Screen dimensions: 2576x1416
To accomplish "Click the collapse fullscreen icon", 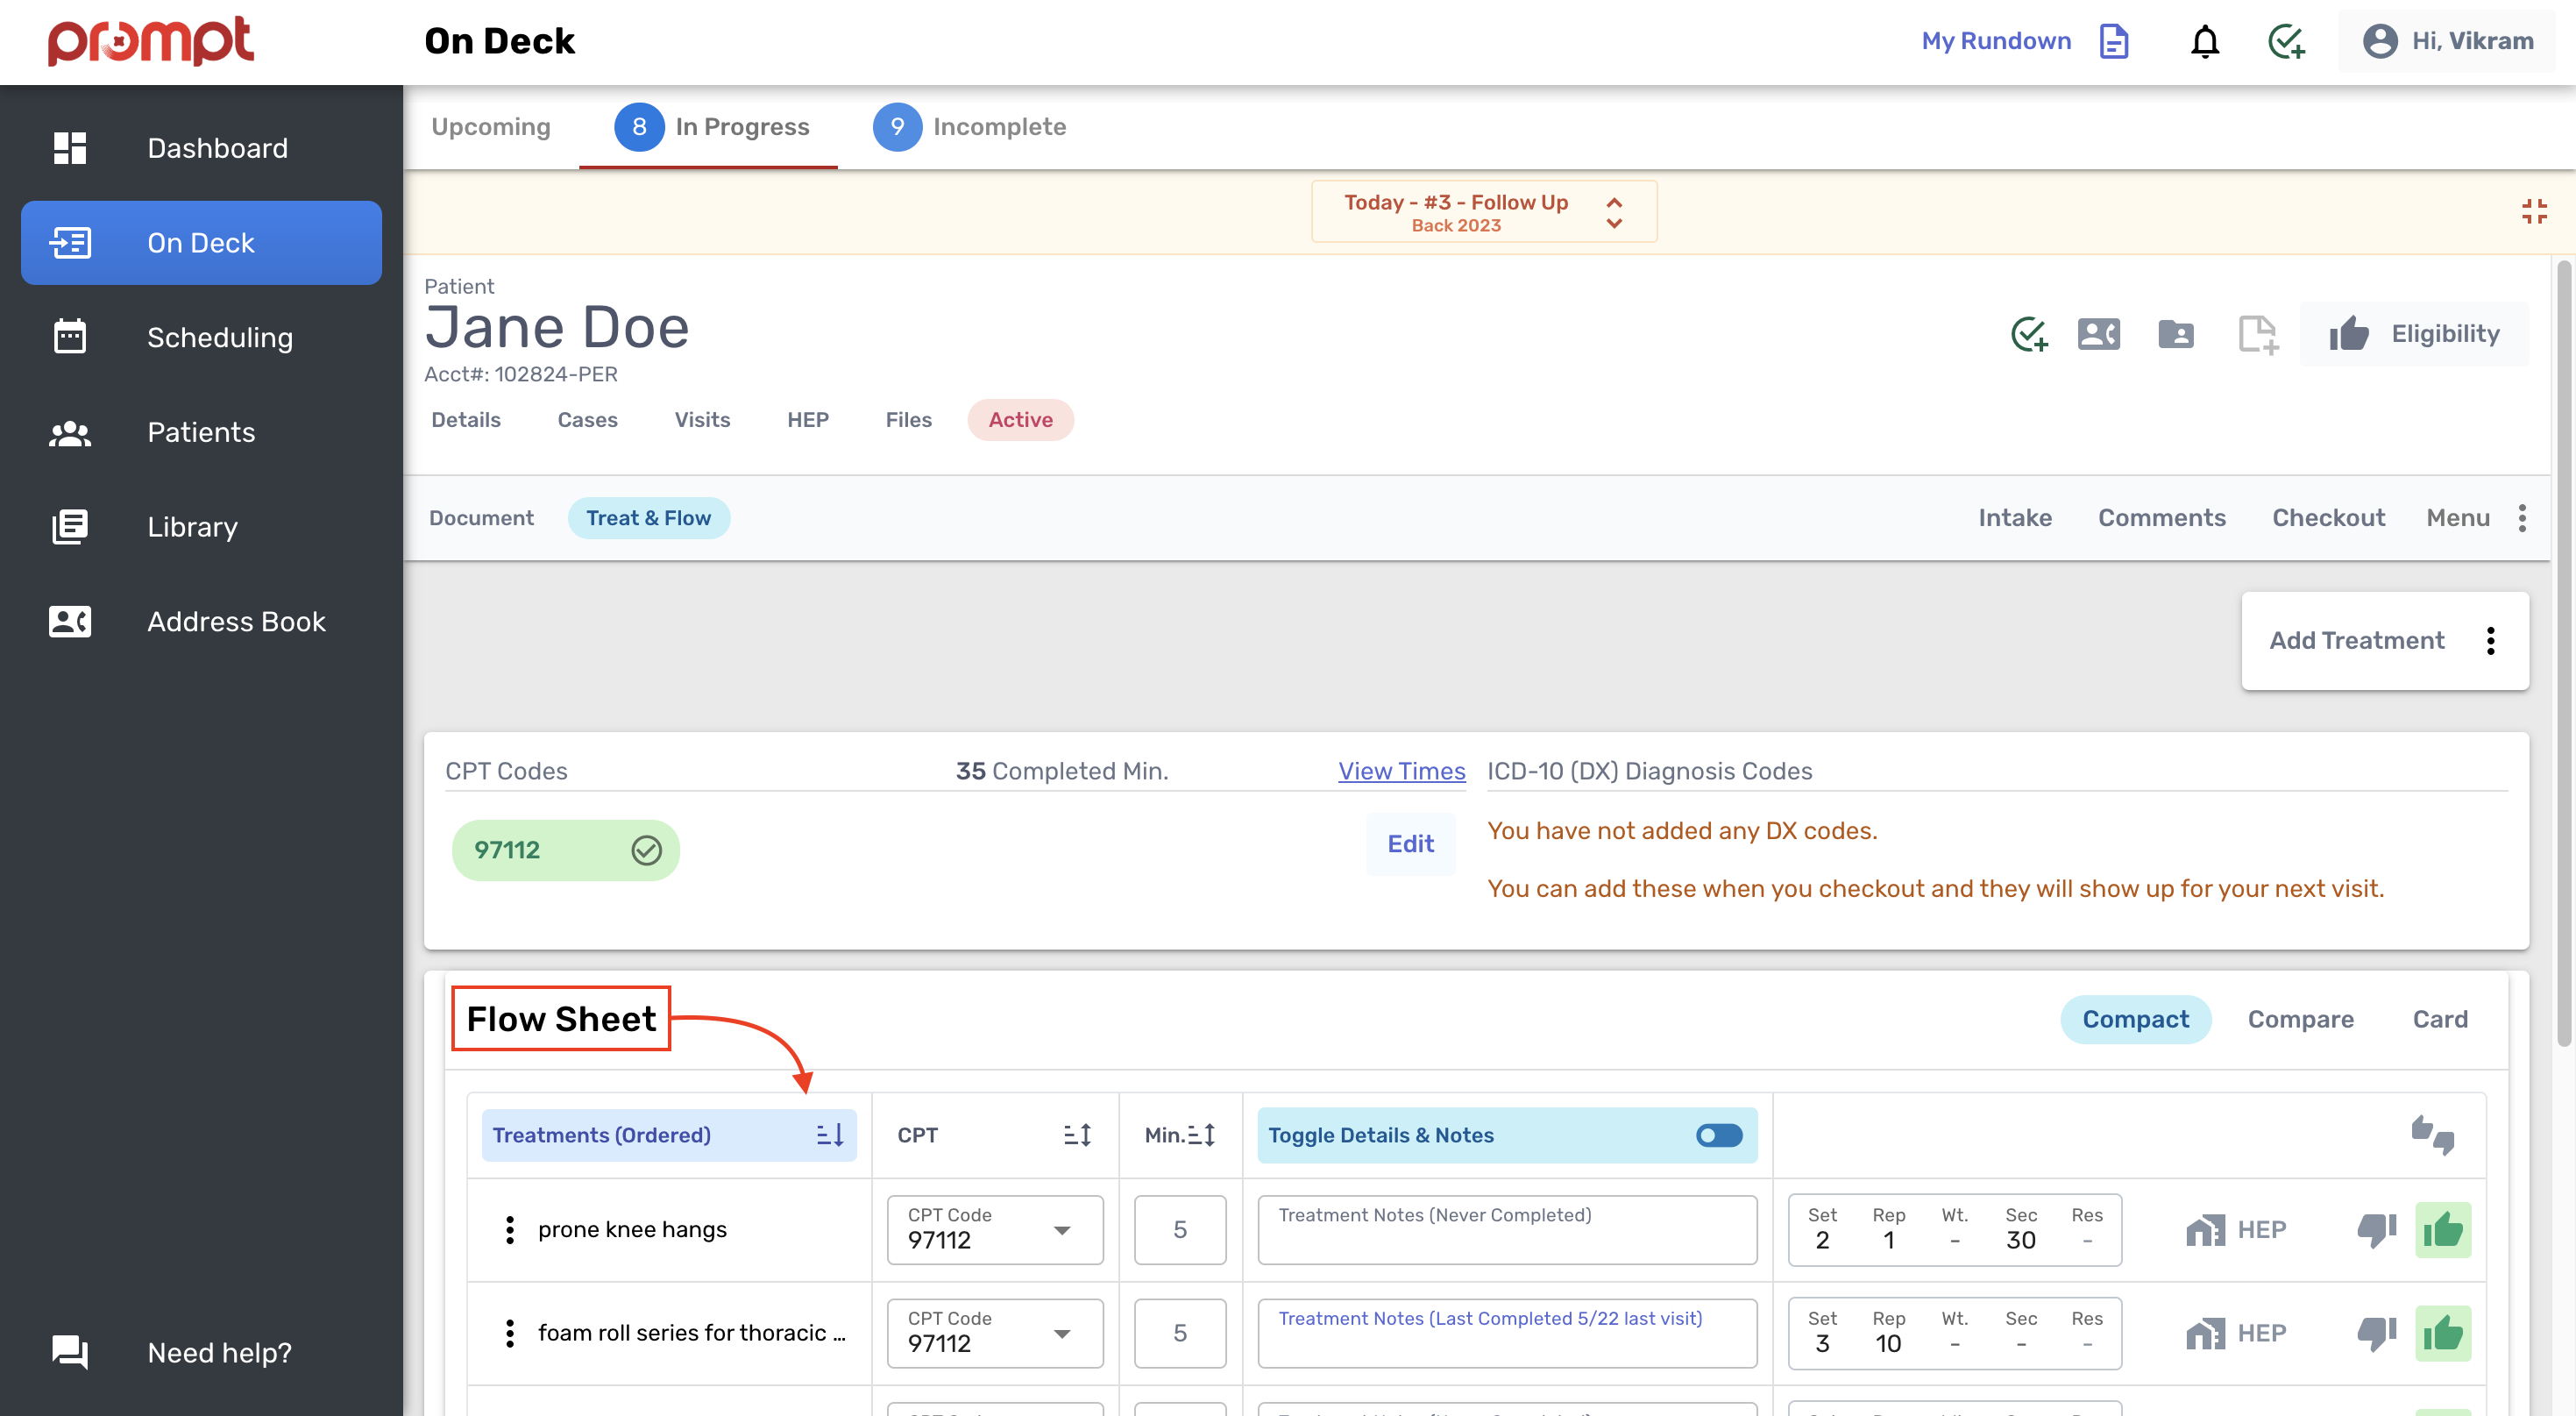I will tap(2533, 211).
